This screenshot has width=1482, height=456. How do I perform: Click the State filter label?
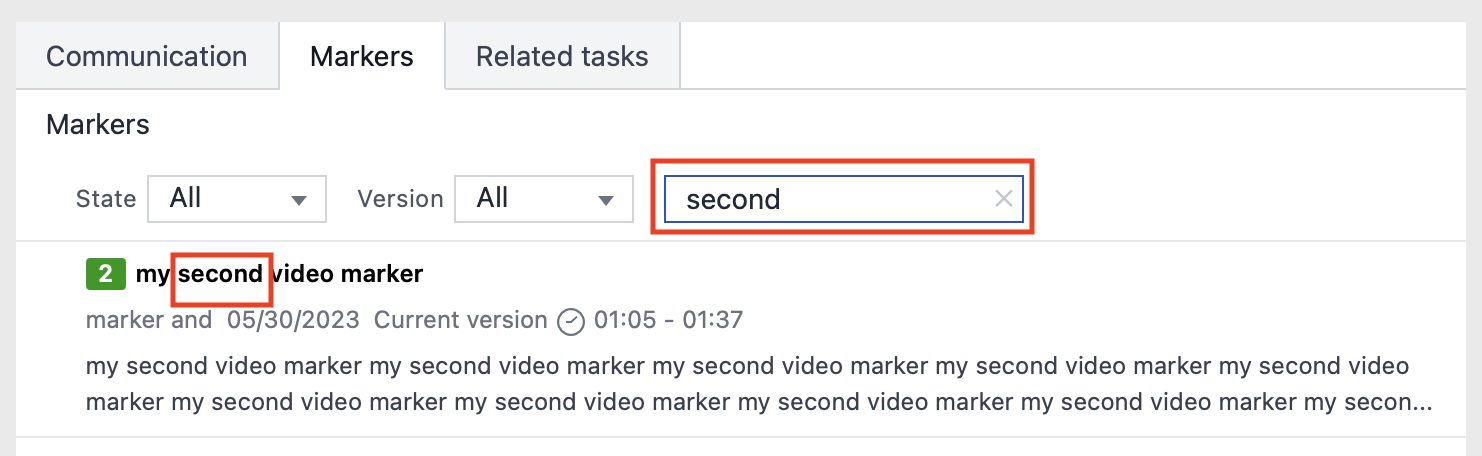pyautogui.click(x=106, y=199)
